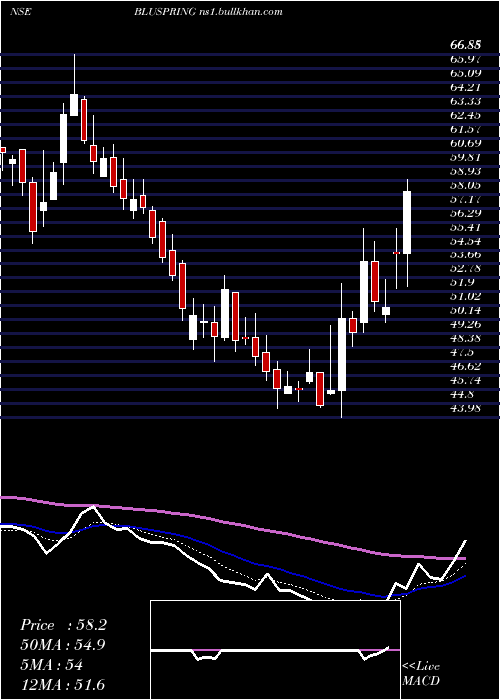Click the 5MA : 54 readout
The height and width of the screenshot is (700, 500).
[x=51, y=665]
